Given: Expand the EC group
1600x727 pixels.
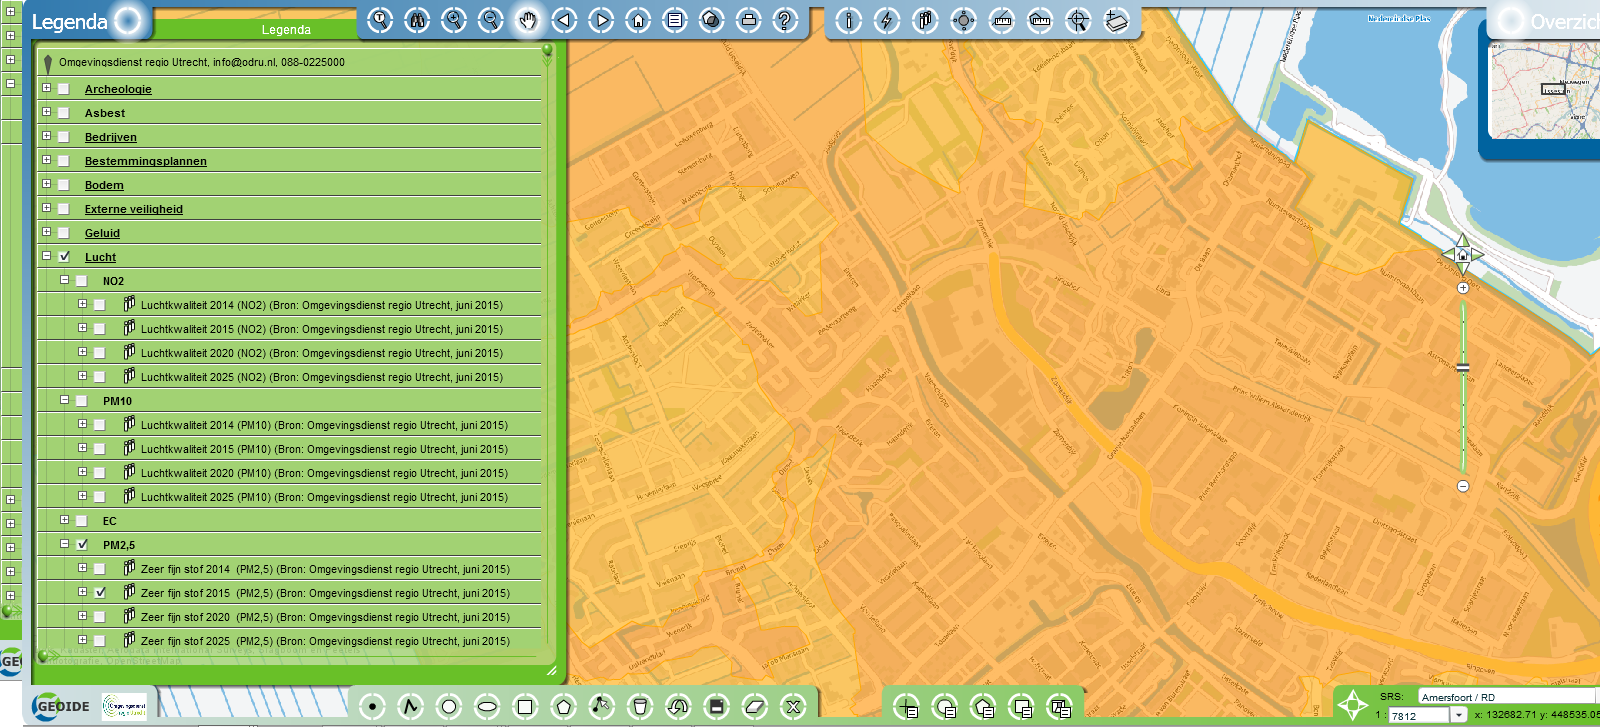Looking at the screenshot, I should tap(64, 520).
